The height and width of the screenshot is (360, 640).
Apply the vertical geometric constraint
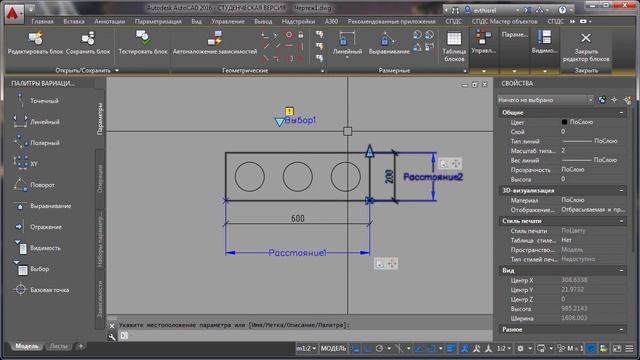(301, 47)
